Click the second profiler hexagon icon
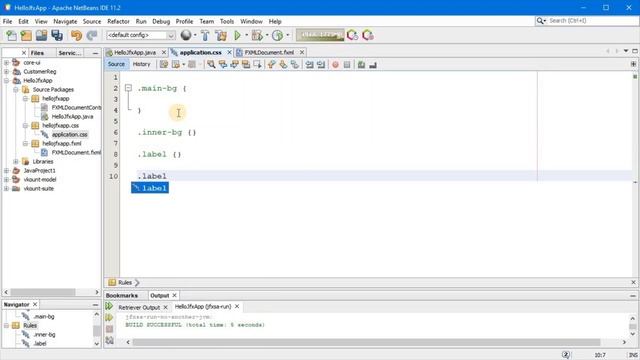 (x=368, y=36)
